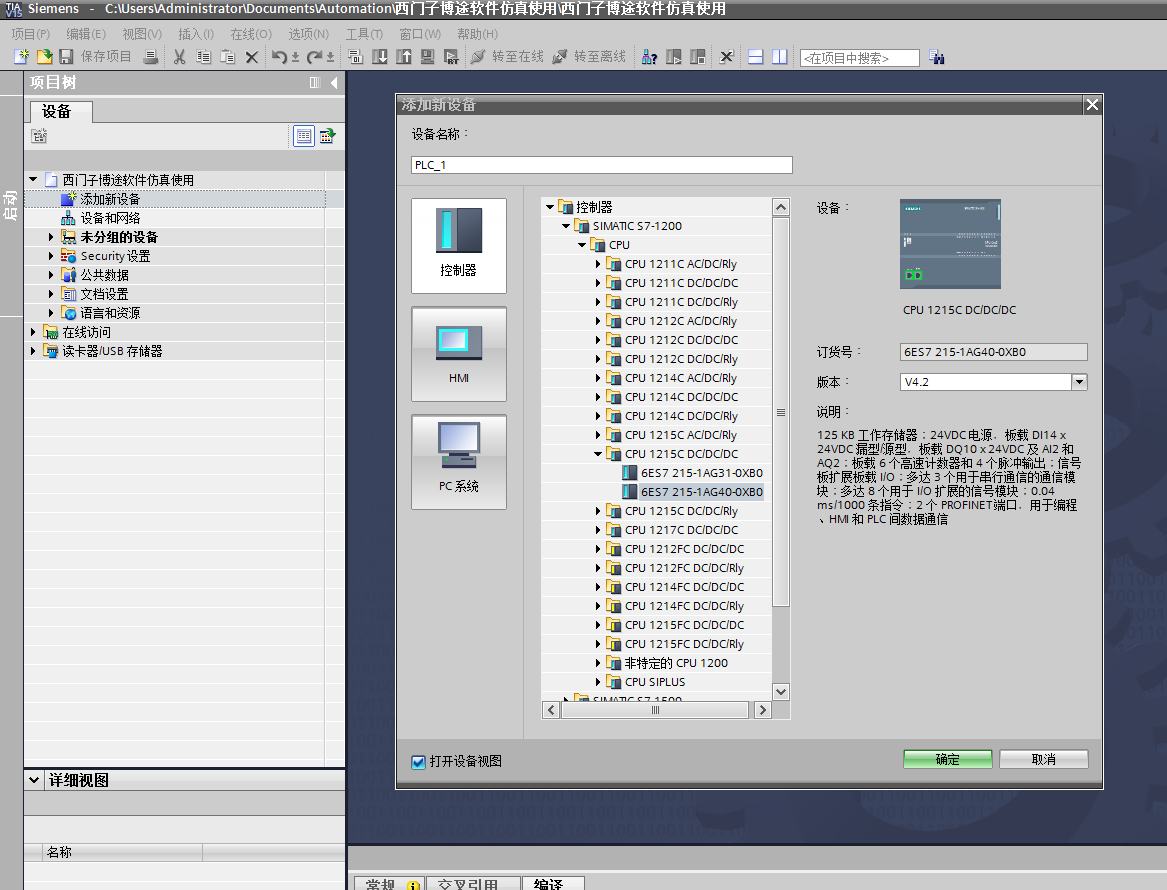This screenshot has height=890, width=1167.
Task: Open the 编辑(E) menu
Action: 86,34
